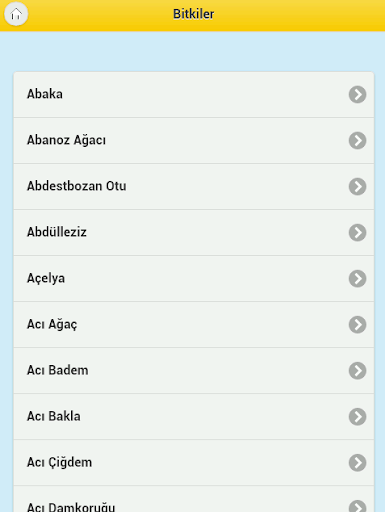Open the Acı Çiğdem entry

194,463
